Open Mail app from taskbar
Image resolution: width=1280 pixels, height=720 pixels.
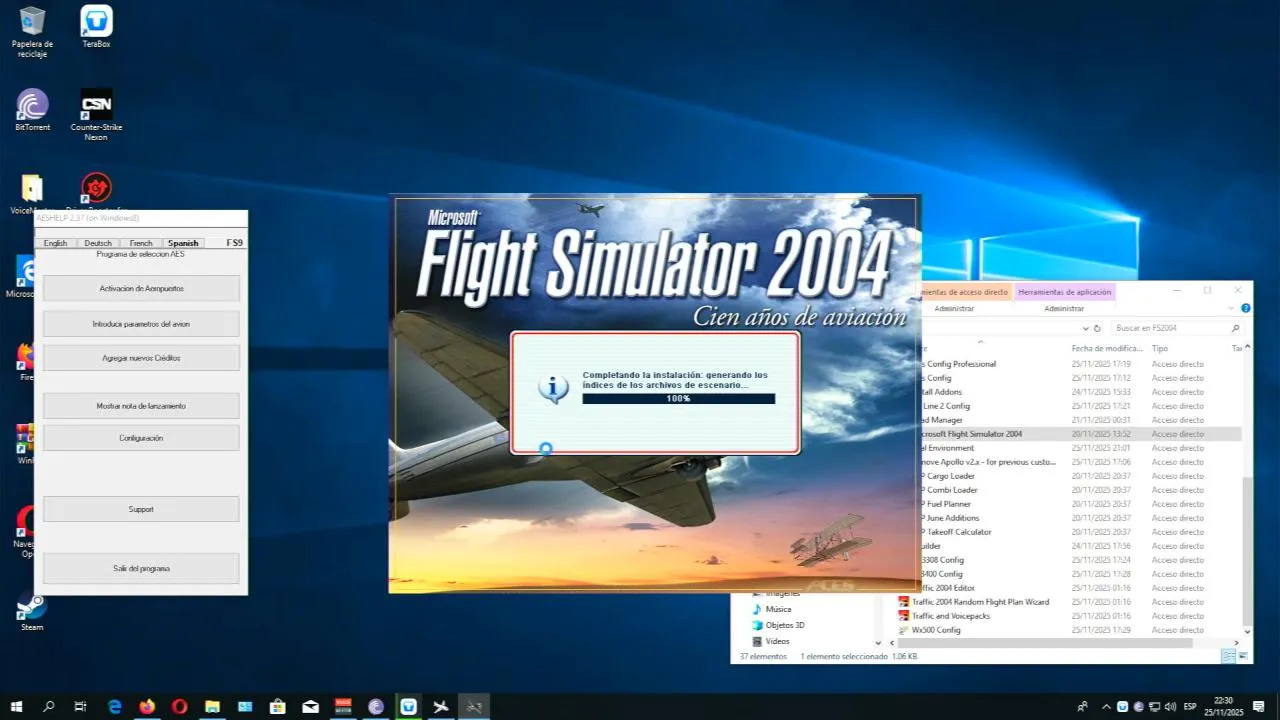(310, 706)
